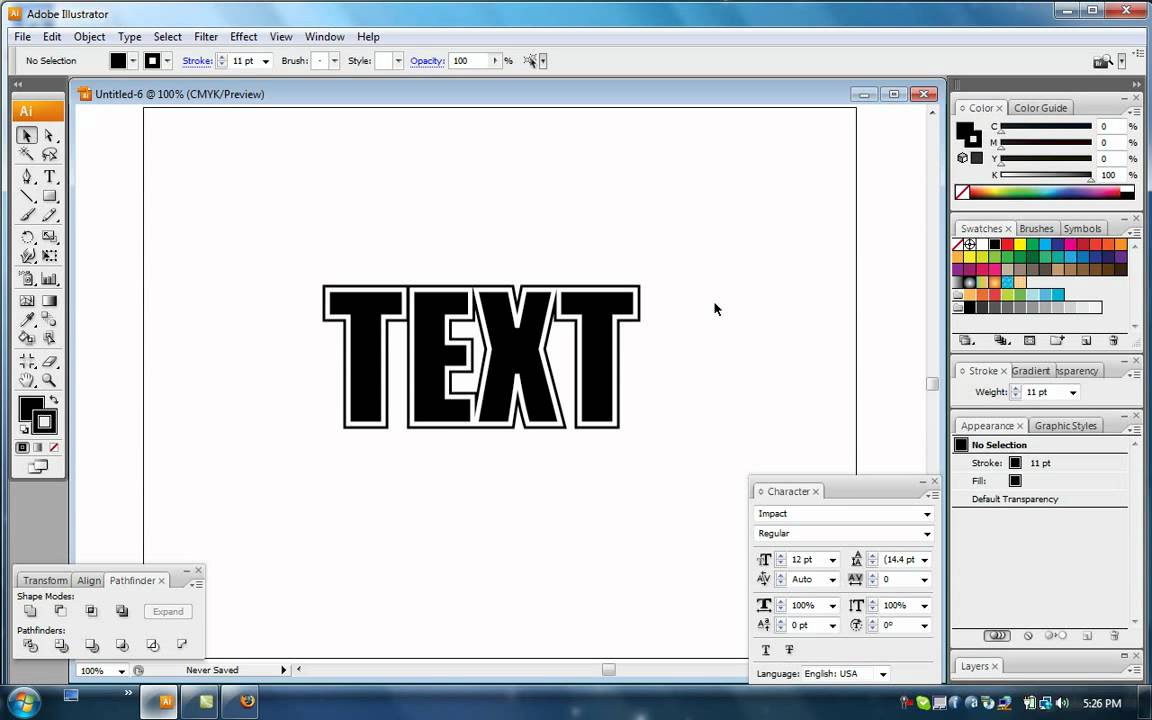Viewport: 1152px width, 720px height.
Task: Toggle the Strikethrough button in Character panel
Action: (x=789, y=650)
